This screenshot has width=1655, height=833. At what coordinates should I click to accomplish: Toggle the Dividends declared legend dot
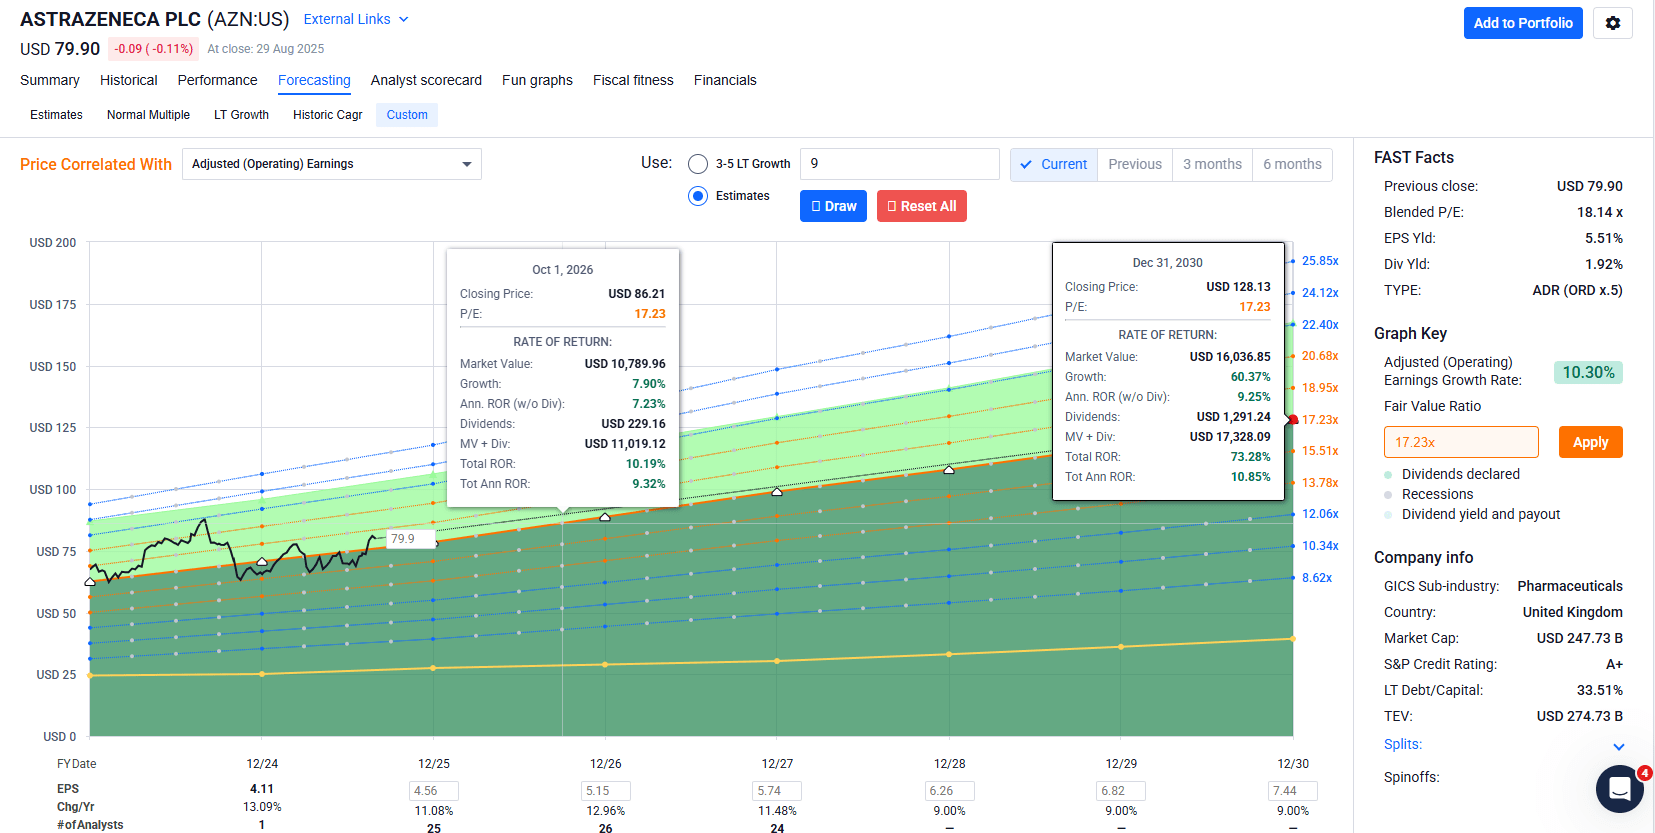pos(1388,475)
